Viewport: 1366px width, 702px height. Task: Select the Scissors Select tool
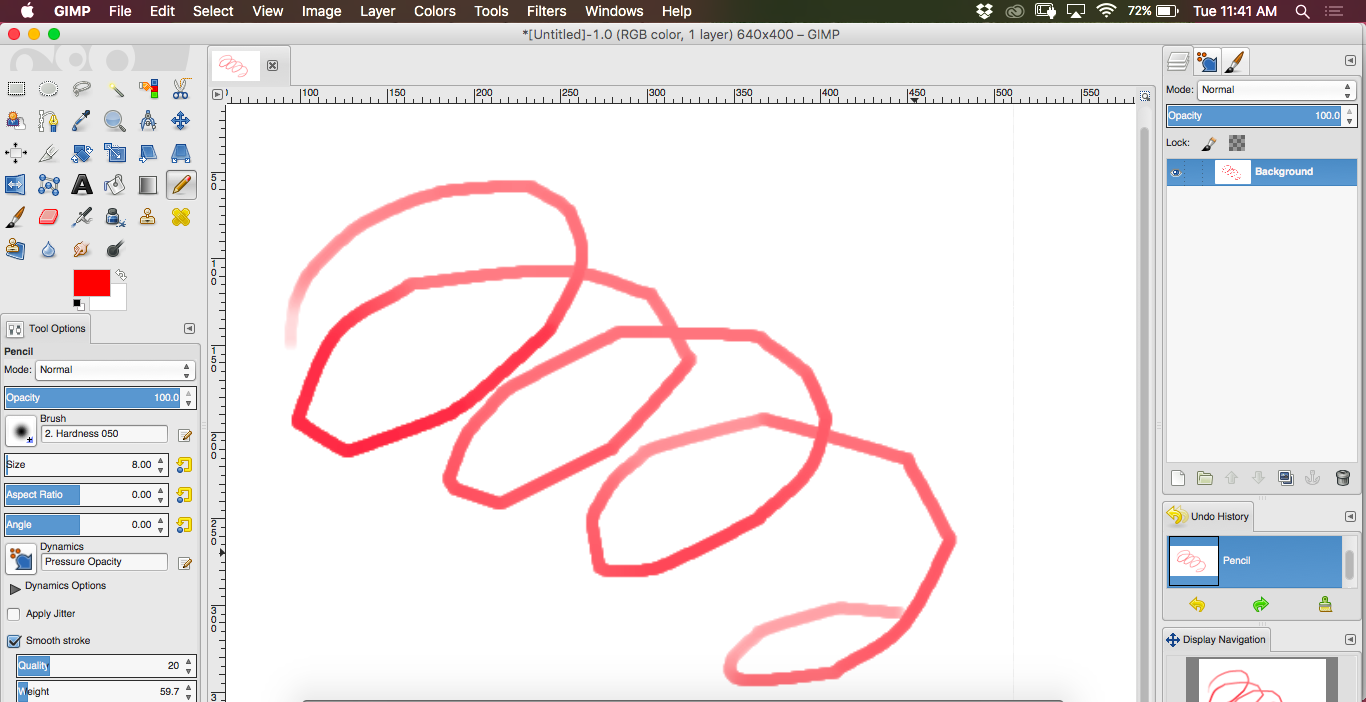pyautogui.click(x=181, y=89)
